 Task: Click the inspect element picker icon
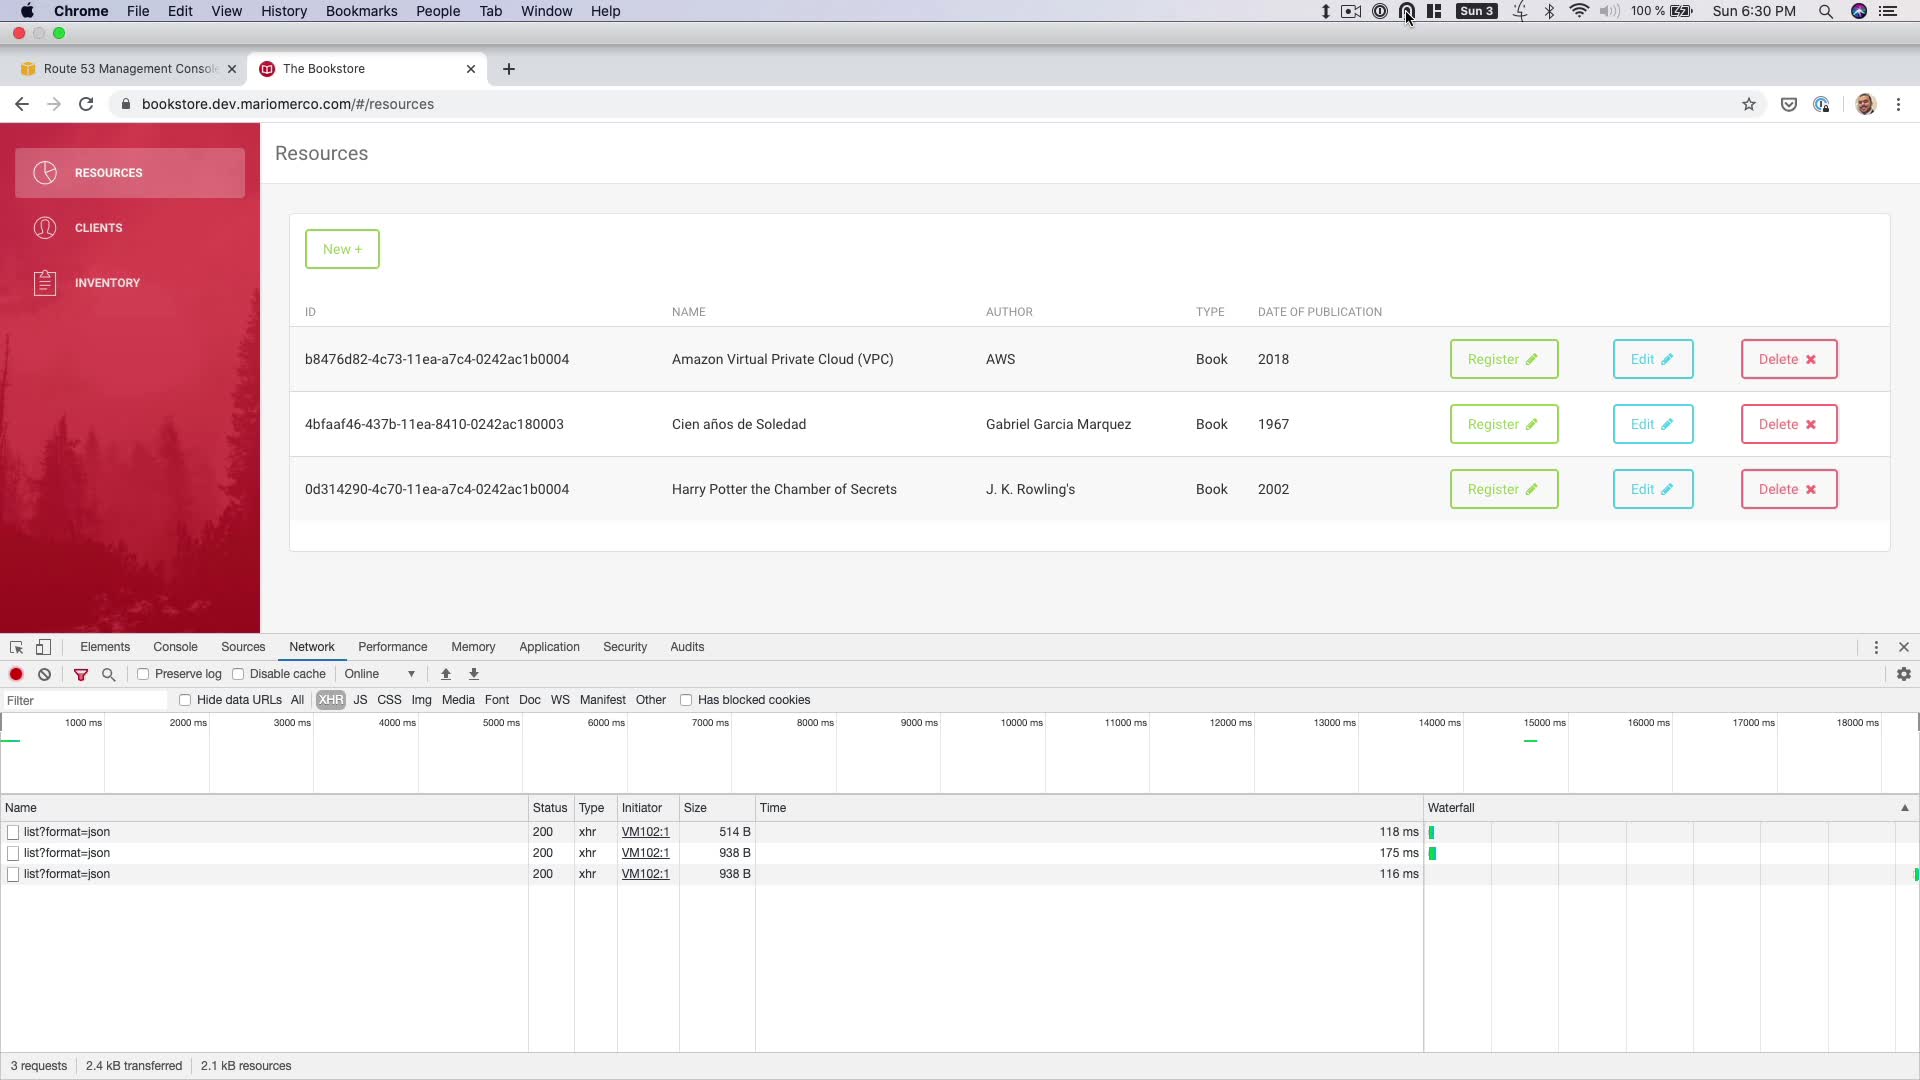pyautogui.click(x=16, y=647)
